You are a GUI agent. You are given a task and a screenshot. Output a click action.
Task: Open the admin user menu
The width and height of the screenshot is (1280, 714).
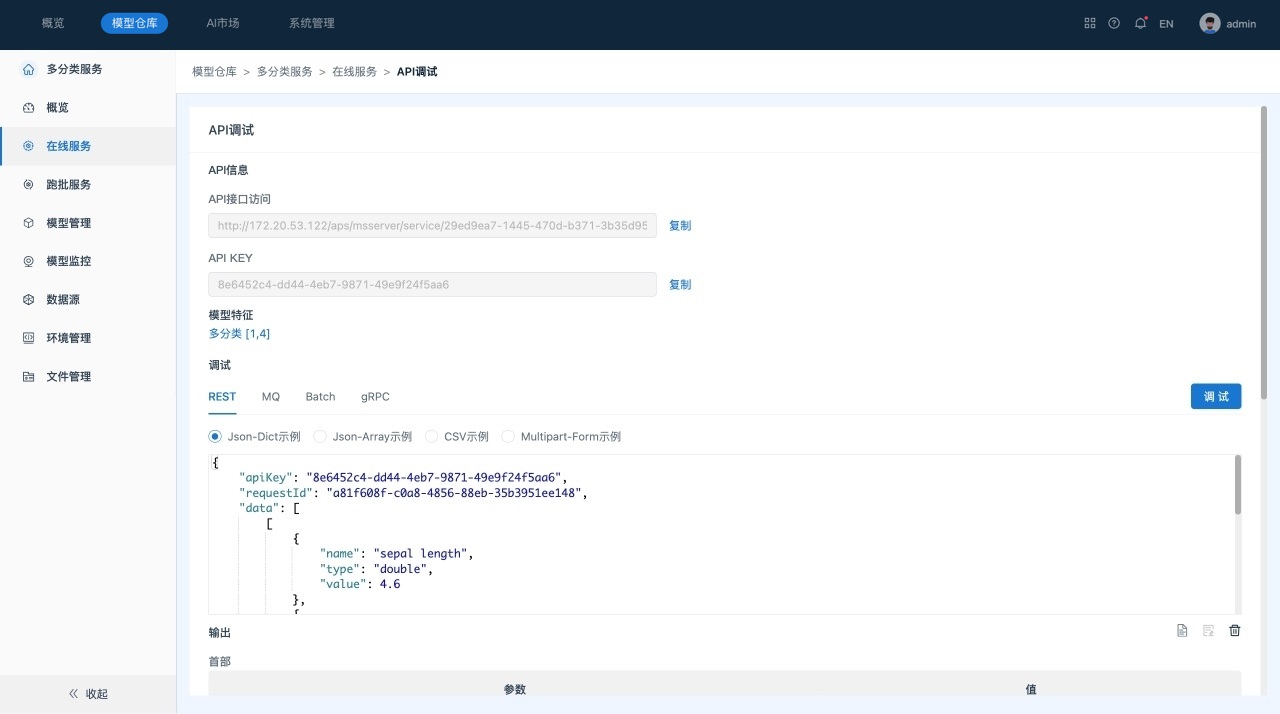tap(1228, 24)
